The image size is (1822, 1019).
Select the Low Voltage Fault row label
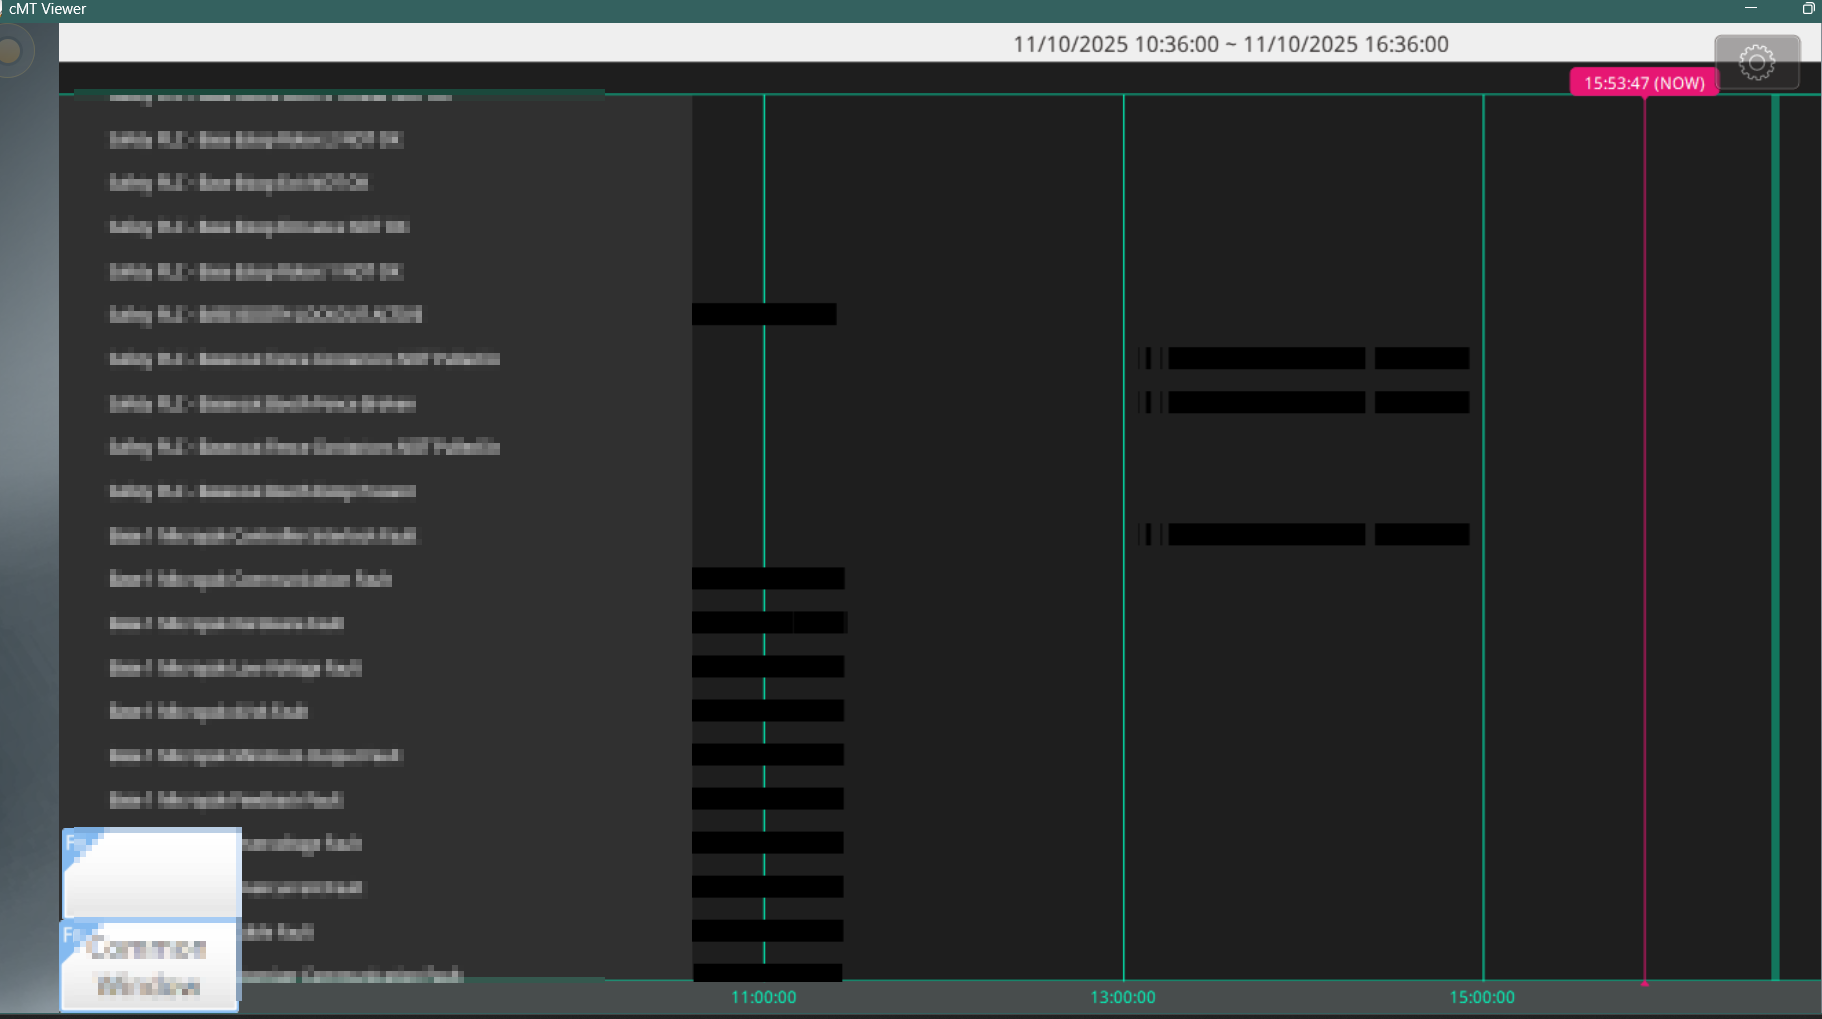pyautogui.click(x=235, y=667)
